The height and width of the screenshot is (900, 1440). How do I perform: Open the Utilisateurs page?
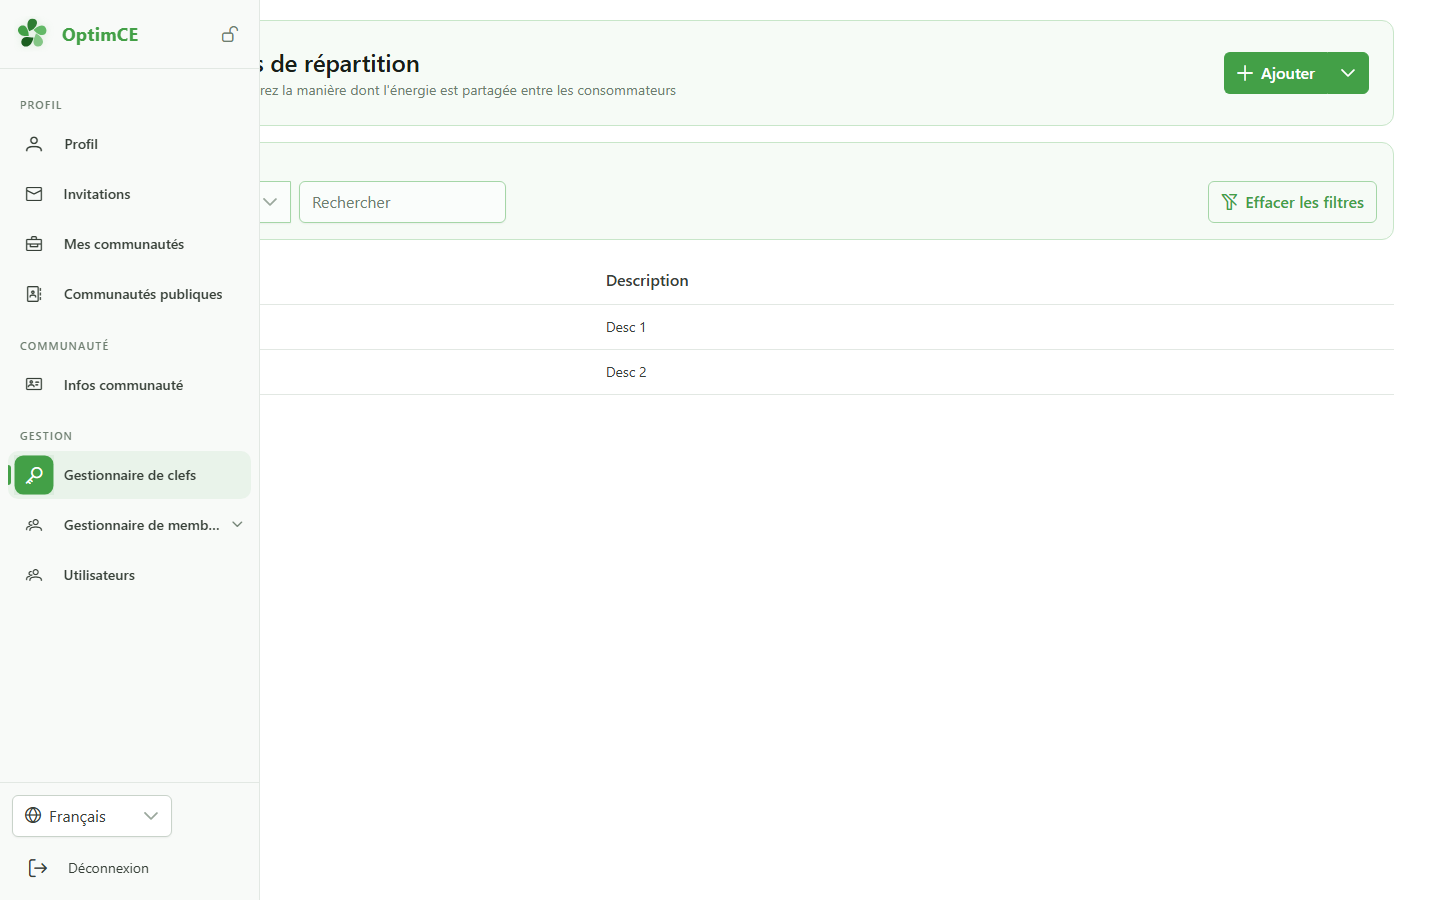(130, 575)
